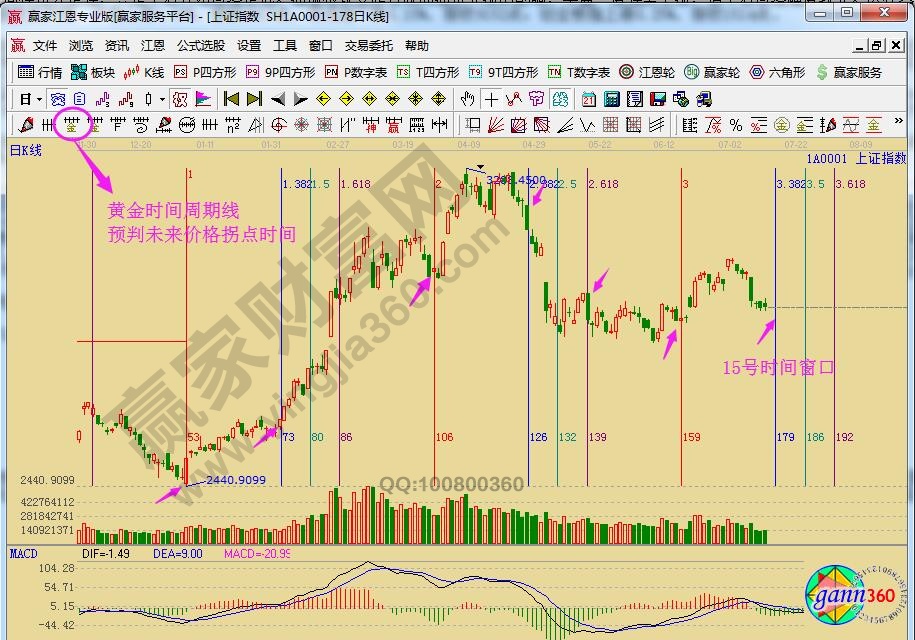Select the percent sign retracement tool
The width and height of the screenshot is (915, 640).
pos(735,125)
